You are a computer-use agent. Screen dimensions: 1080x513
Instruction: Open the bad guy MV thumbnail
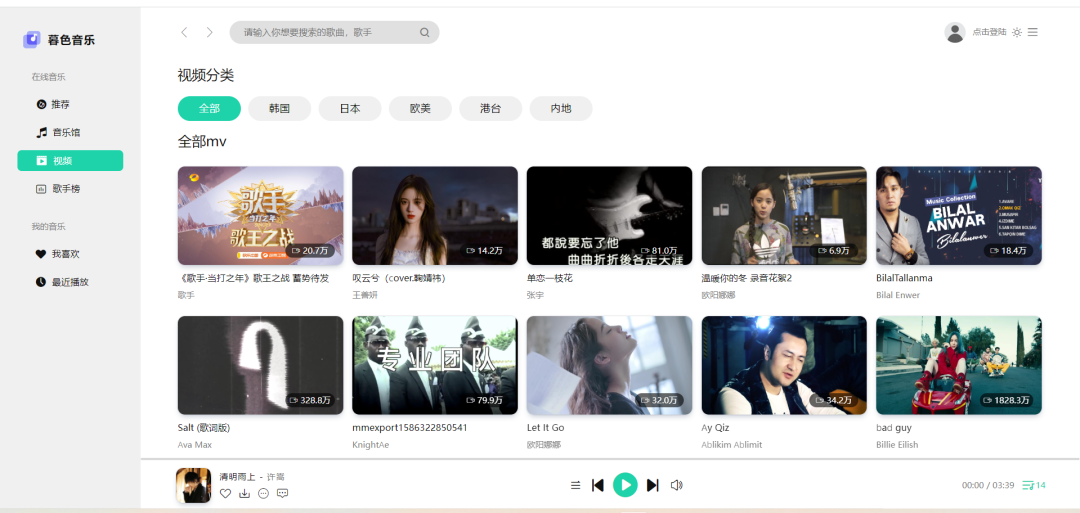(x=959, y=365)
